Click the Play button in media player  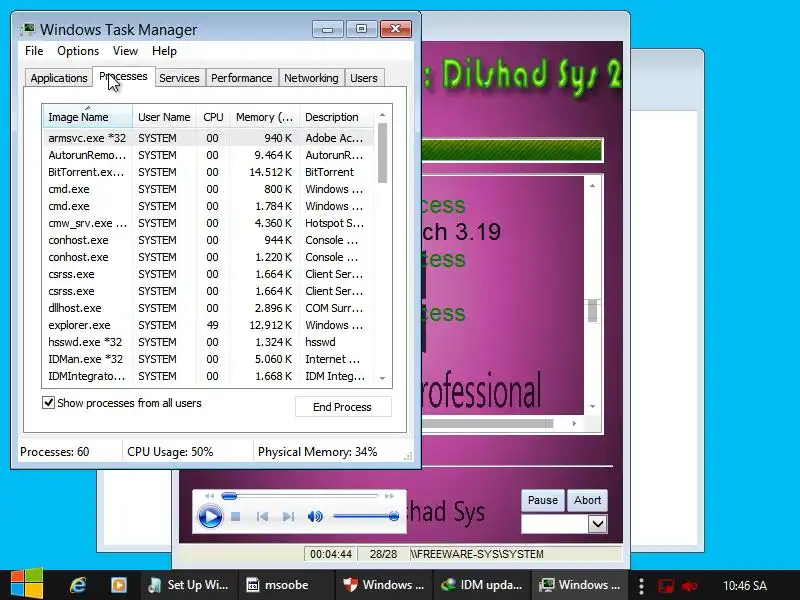[210, 516]
